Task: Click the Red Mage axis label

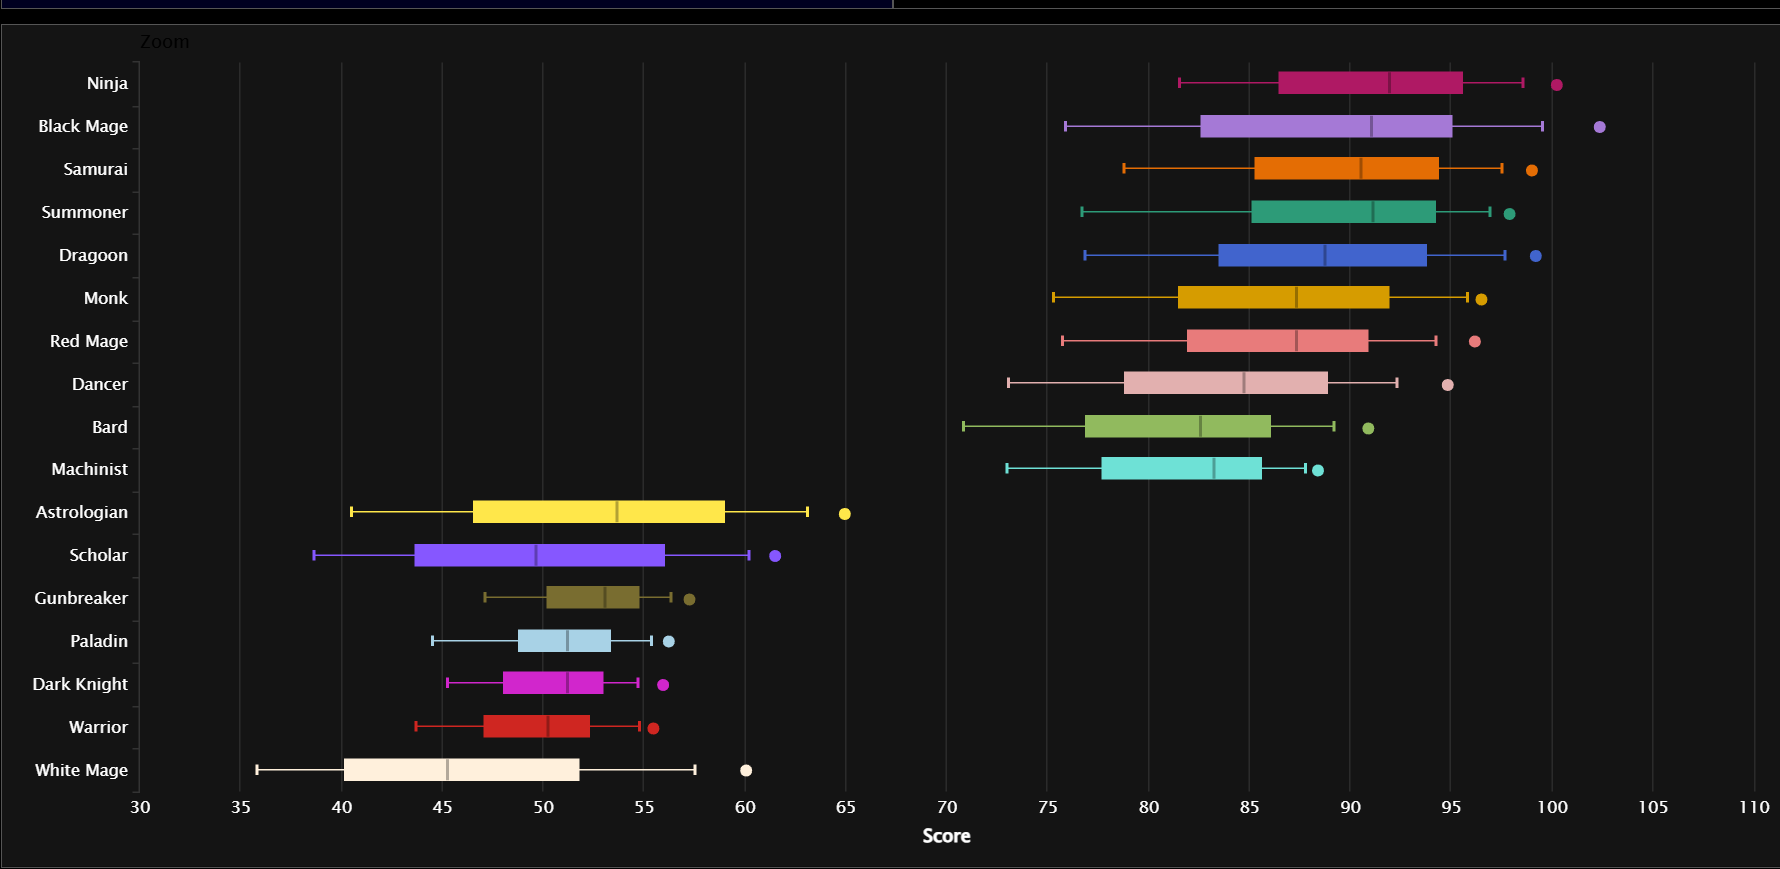Action: coord(89,341)
